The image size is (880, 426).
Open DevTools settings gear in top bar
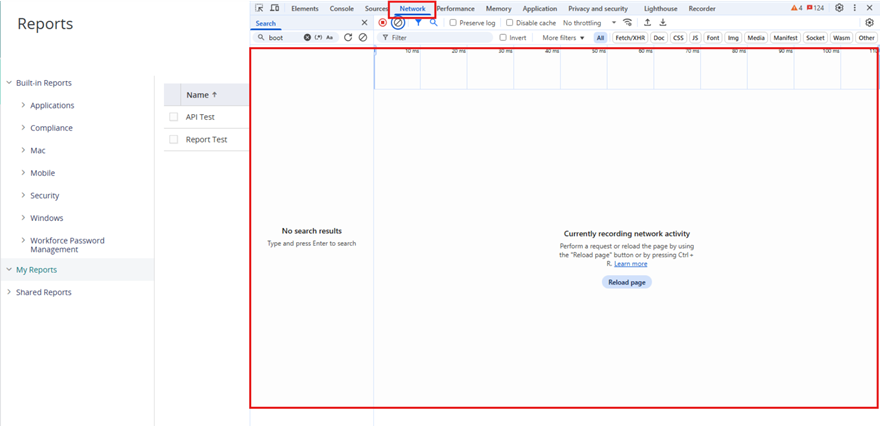click(x=839, y=8)
